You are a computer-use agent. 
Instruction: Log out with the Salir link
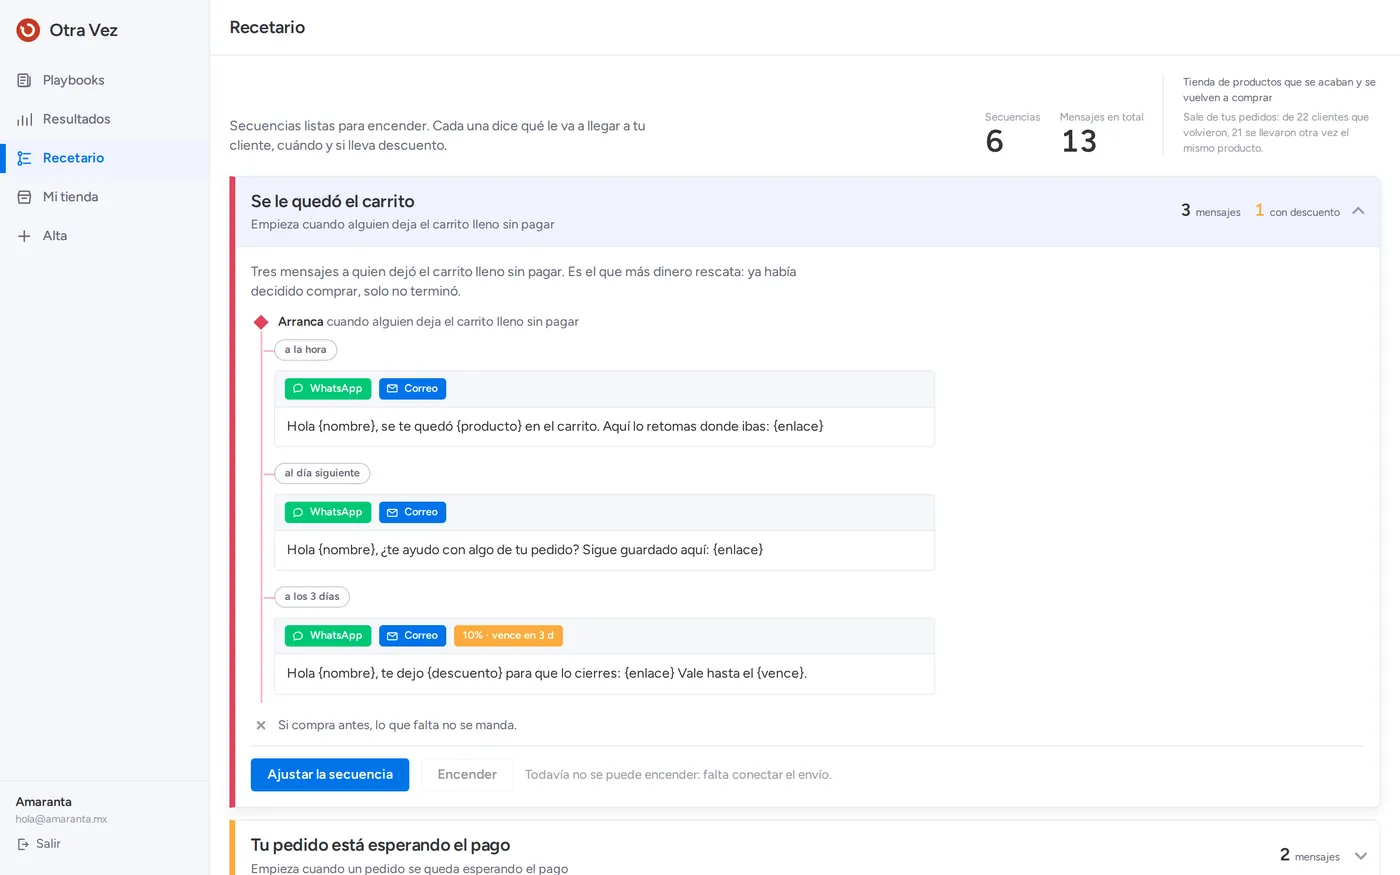pos(39,844)
